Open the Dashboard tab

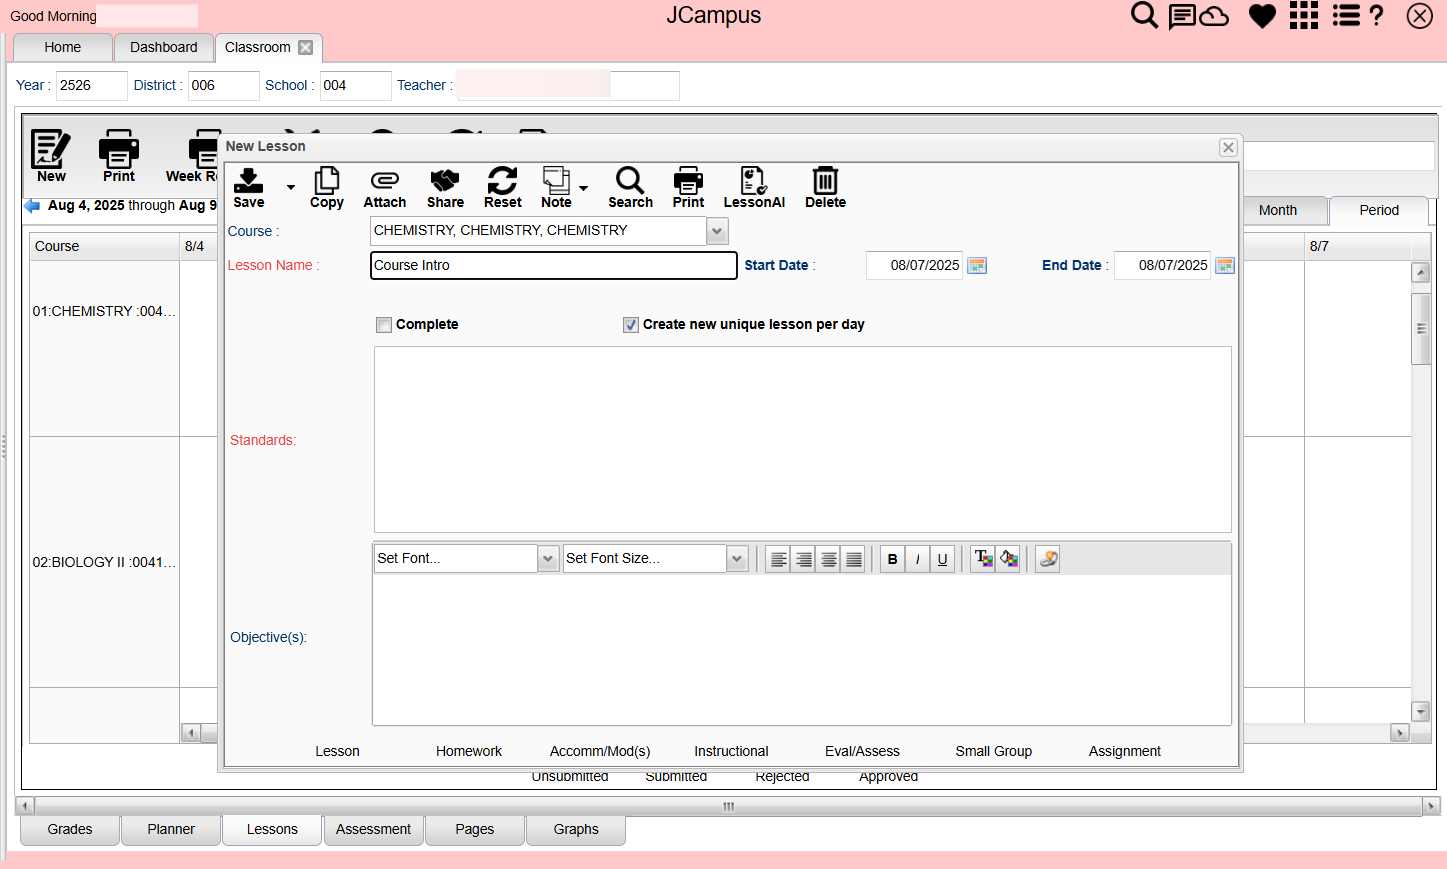coord(164,47)
